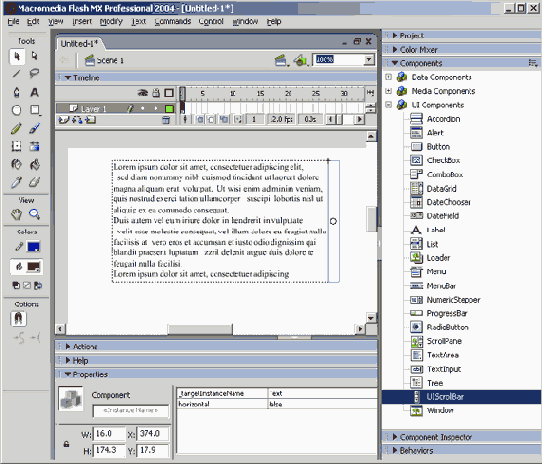The image size is (542, 464).
Task: Click the Edit Scene clapboard icon
Action: (281, 61)
